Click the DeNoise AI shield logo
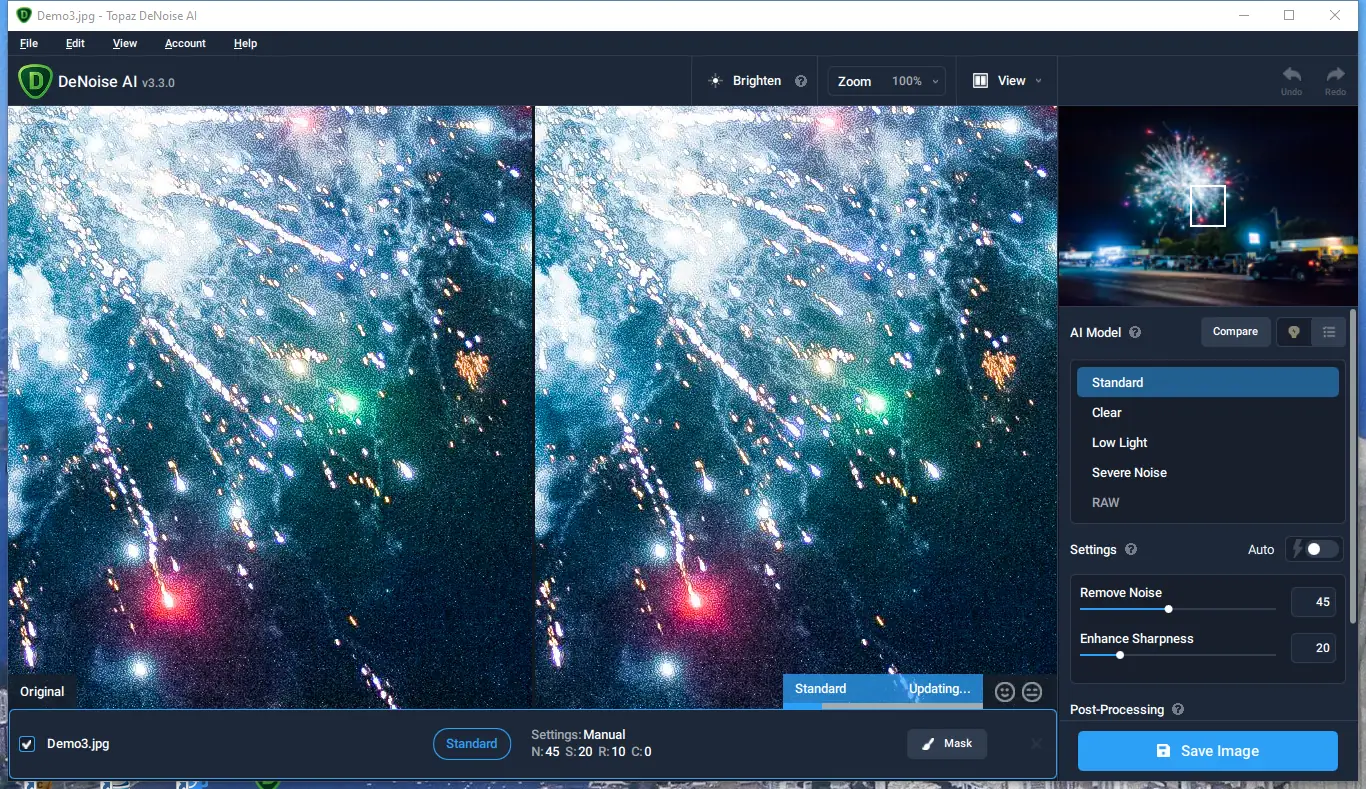1366x789 pixels. pyautogui.click(x=35, y=81)
